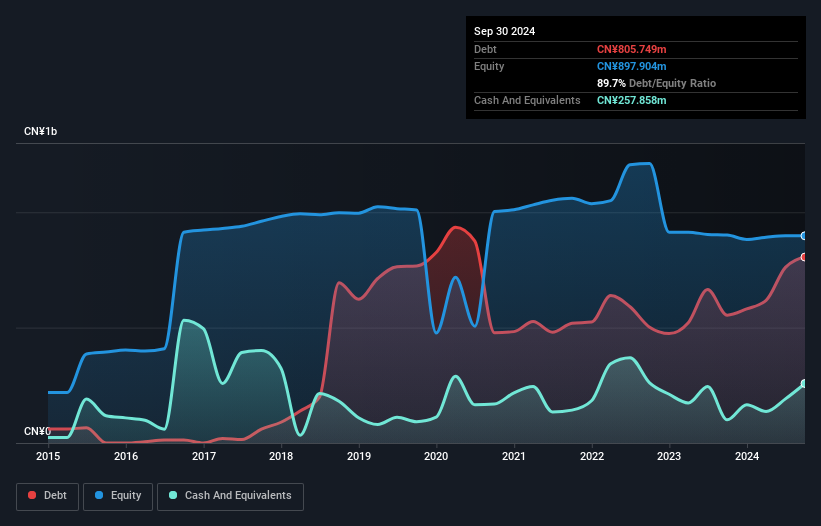
Task: Click the 2019 x-axis label
Action: [359, 456]
